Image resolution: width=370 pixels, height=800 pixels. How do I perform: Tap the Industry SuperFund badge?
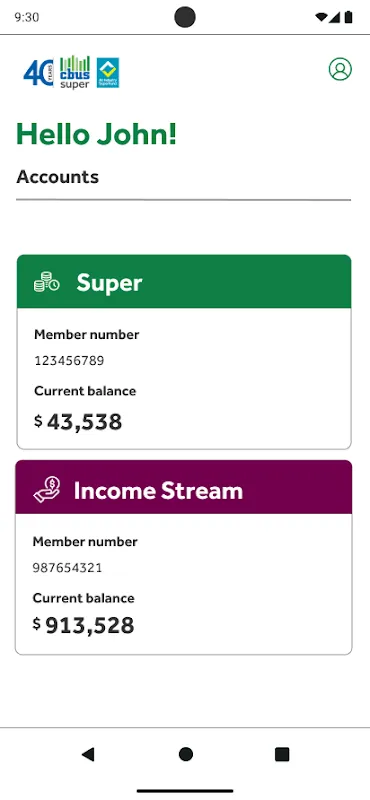click(108, 72)
